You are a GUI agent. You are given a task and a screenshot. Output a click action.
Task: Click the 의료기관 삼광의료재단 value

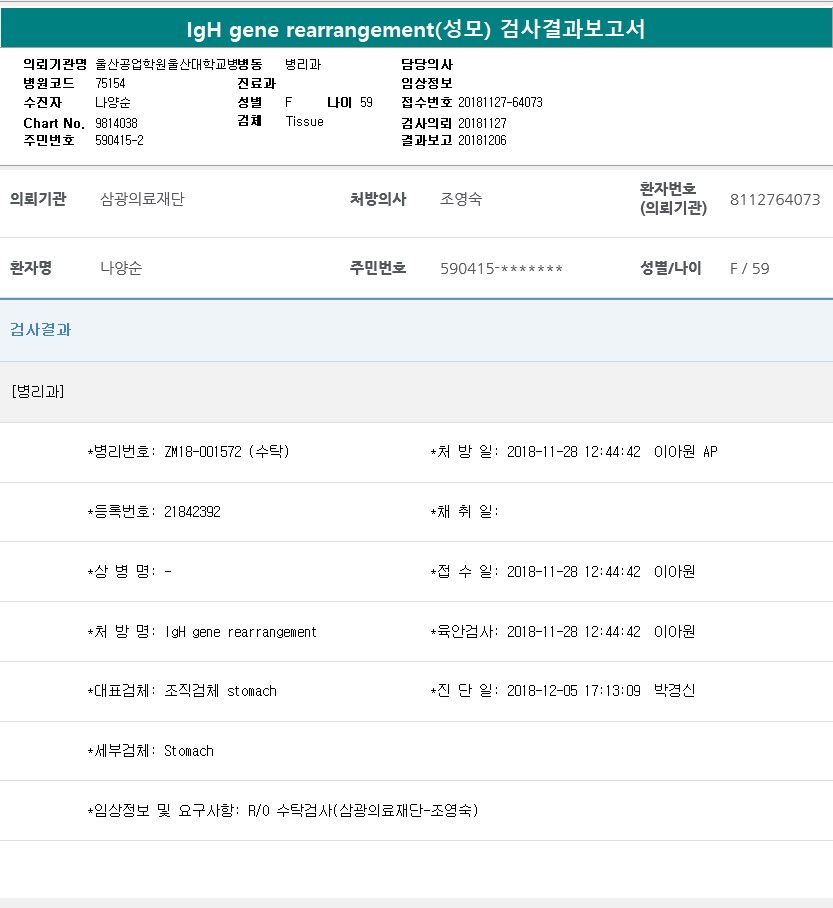(x=142, y=199)
